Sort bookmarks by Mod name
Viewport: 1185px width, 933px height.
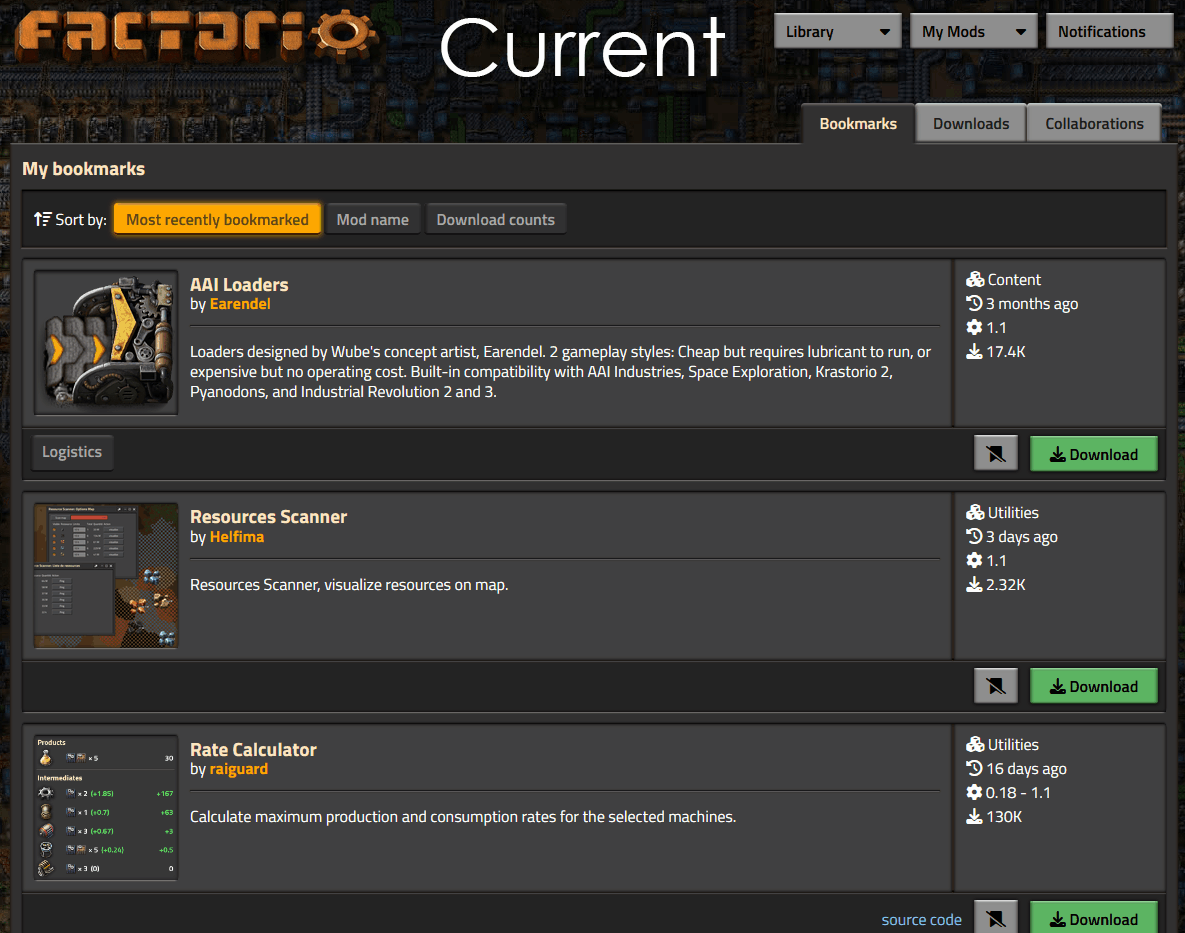point(372,220)
